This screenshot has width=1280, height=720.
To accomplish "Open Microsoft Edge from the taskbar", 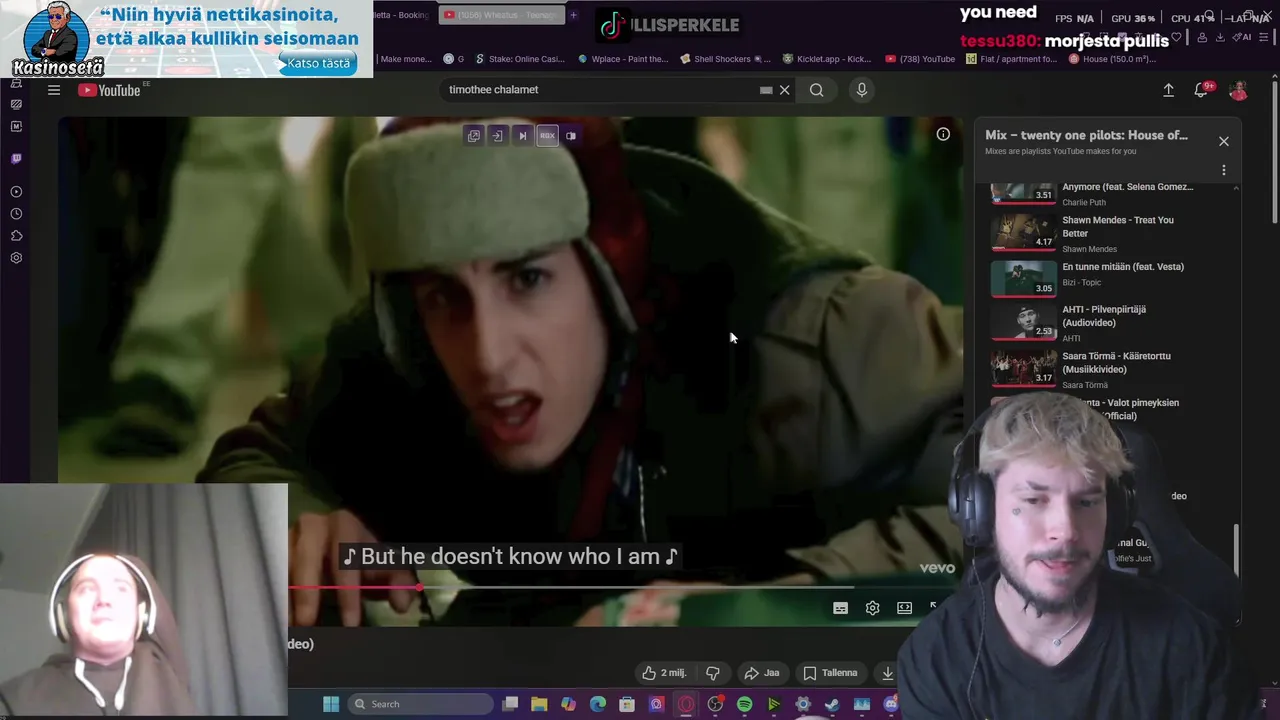I will click(x=598, y=704).
